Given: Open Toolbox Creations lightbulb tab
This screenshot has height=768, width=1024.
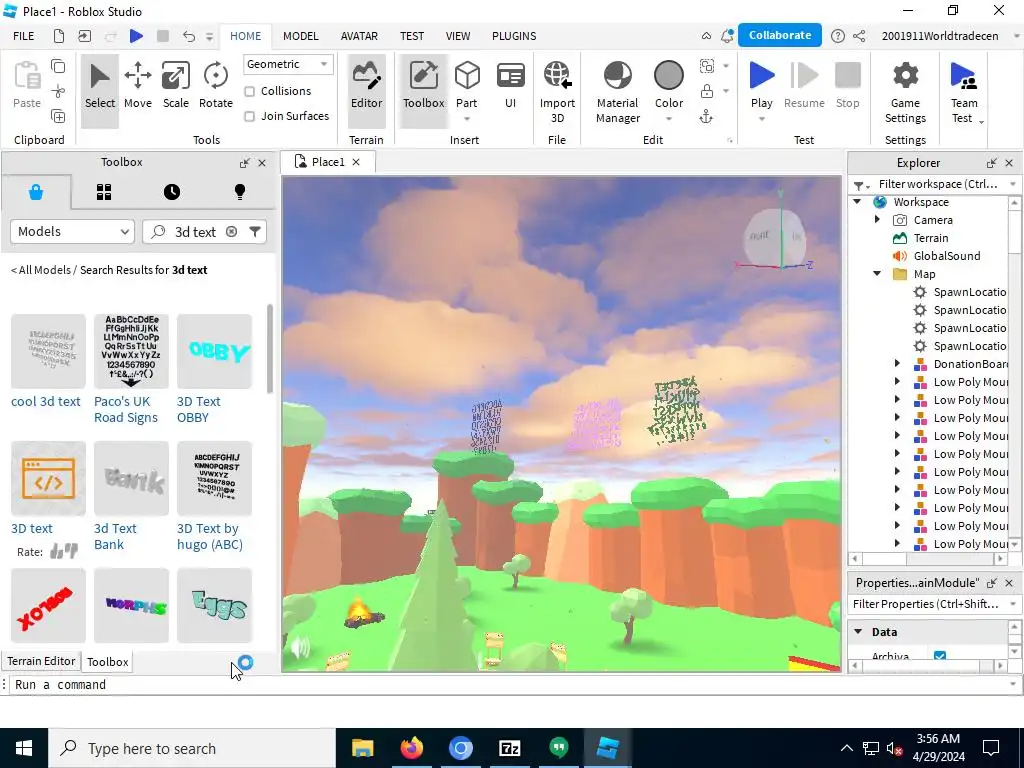Looking at the screenshot, I should coord(240,192).
